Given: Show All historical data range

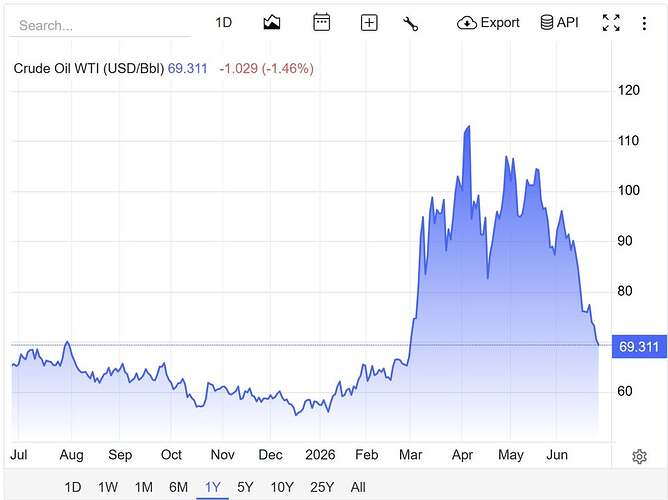Looking at the screenshot, I should [358, 487].
